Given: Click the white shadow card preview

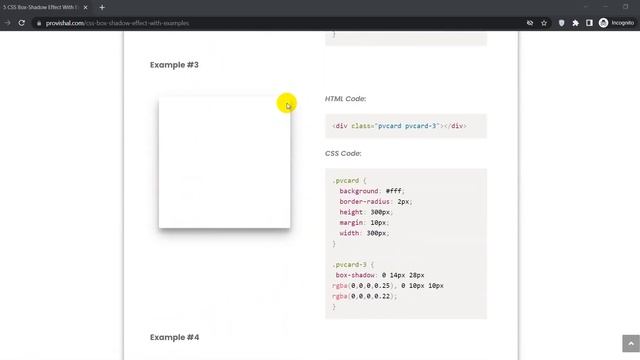Looking at the screenshot, I should pyautogui.click(x=224, y=162).
